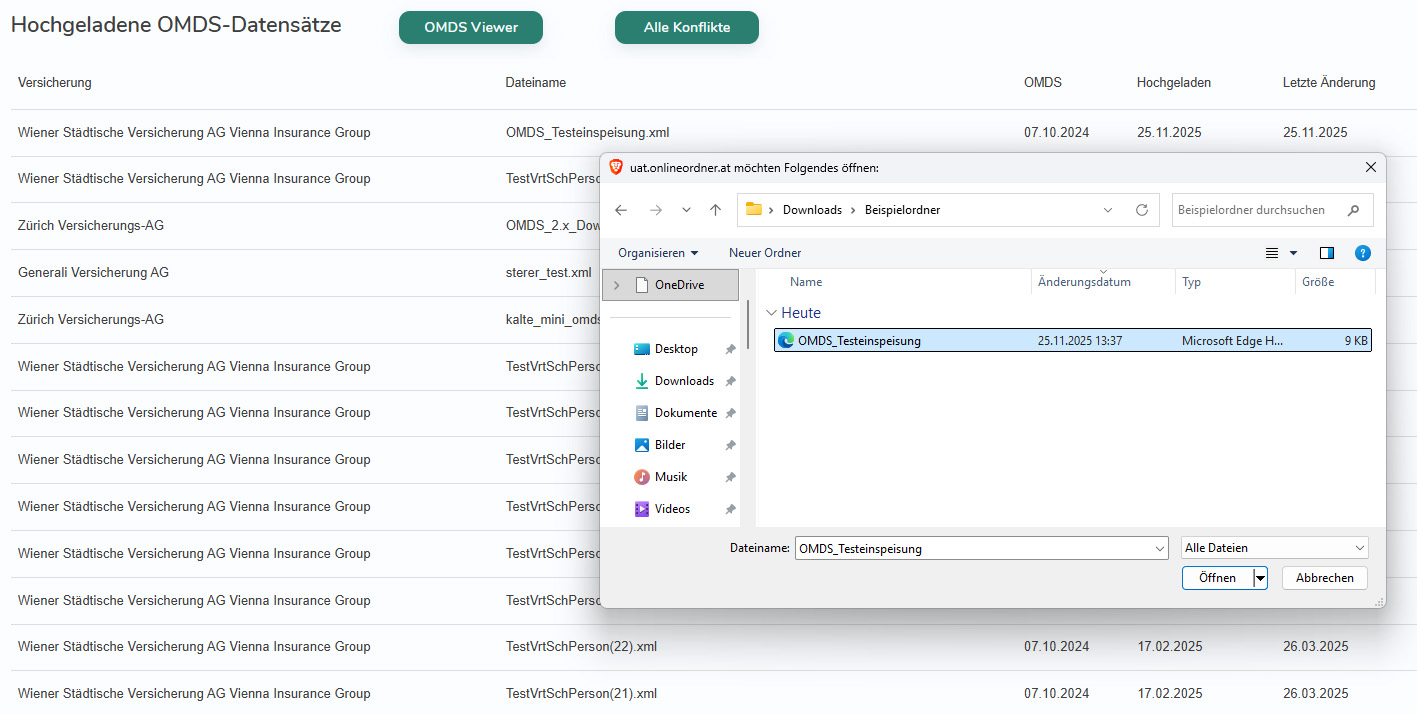Screen dimensions: 1418x714
Task: Click Downloads in the address breadcrumb
Action: coord(812,210)
